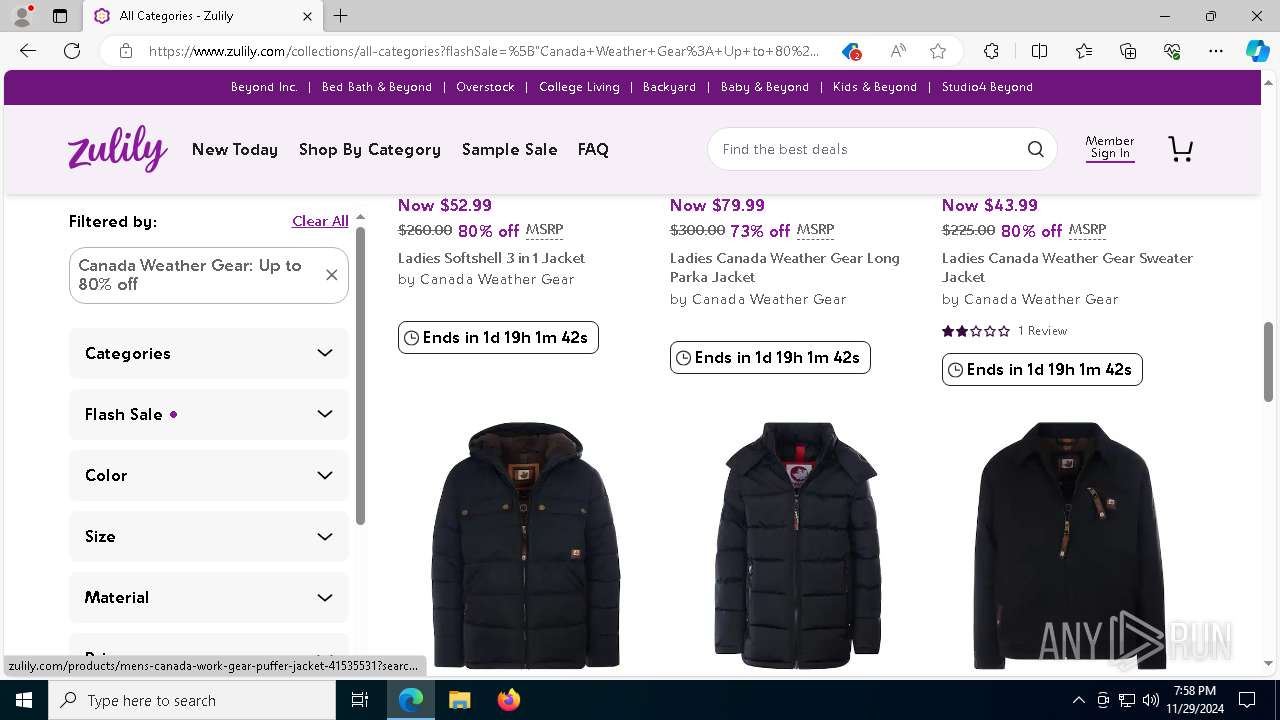Open the shopping coupons badge icon
The image size is (1280, 720).
tap(850, 51)
